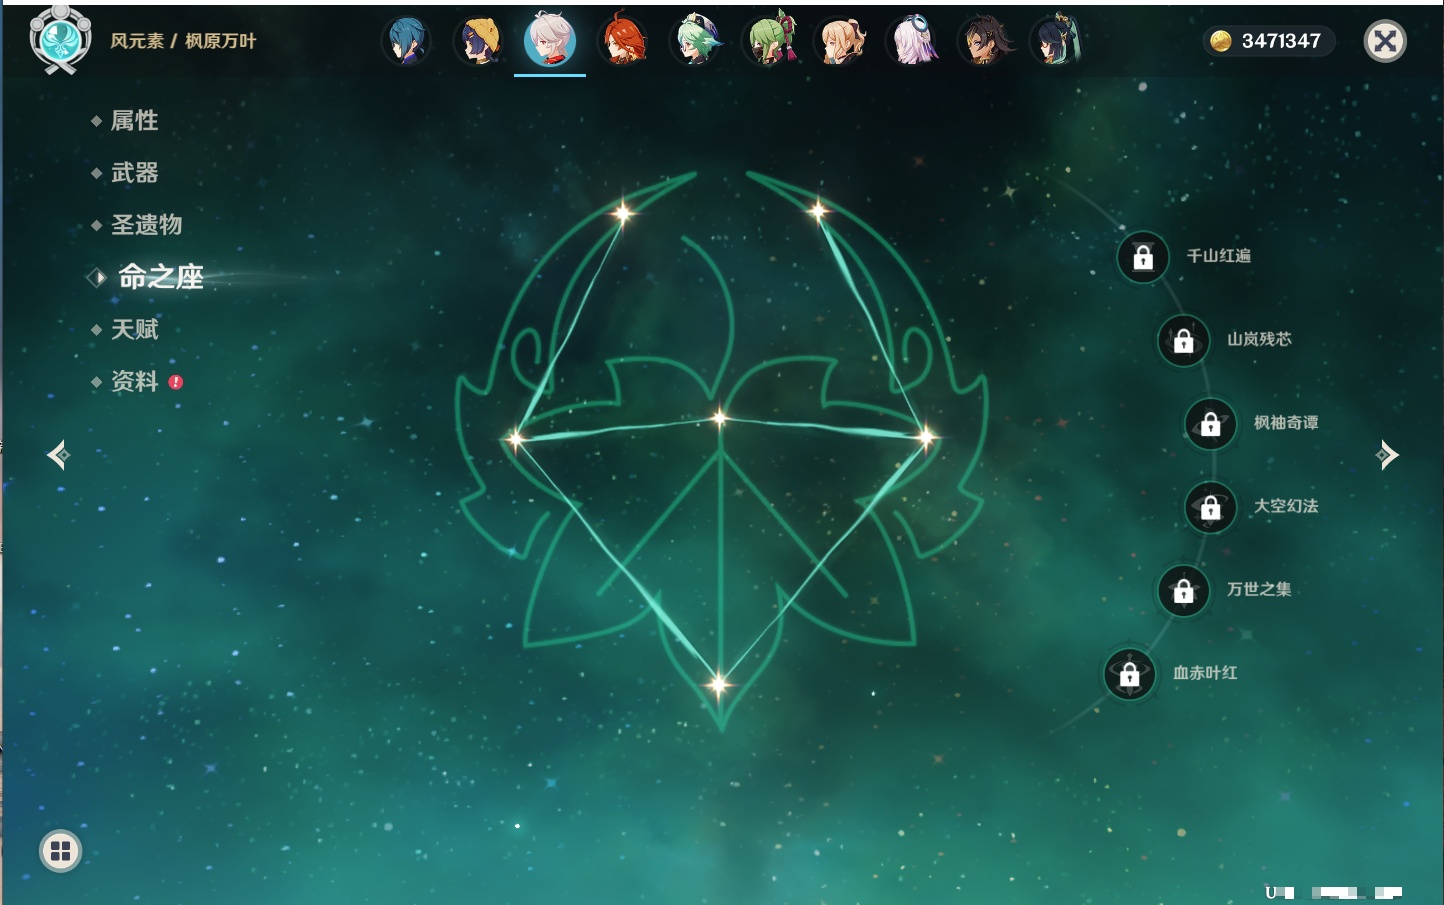
Task: Open the grid menu button
Action: tap(60, 851)
